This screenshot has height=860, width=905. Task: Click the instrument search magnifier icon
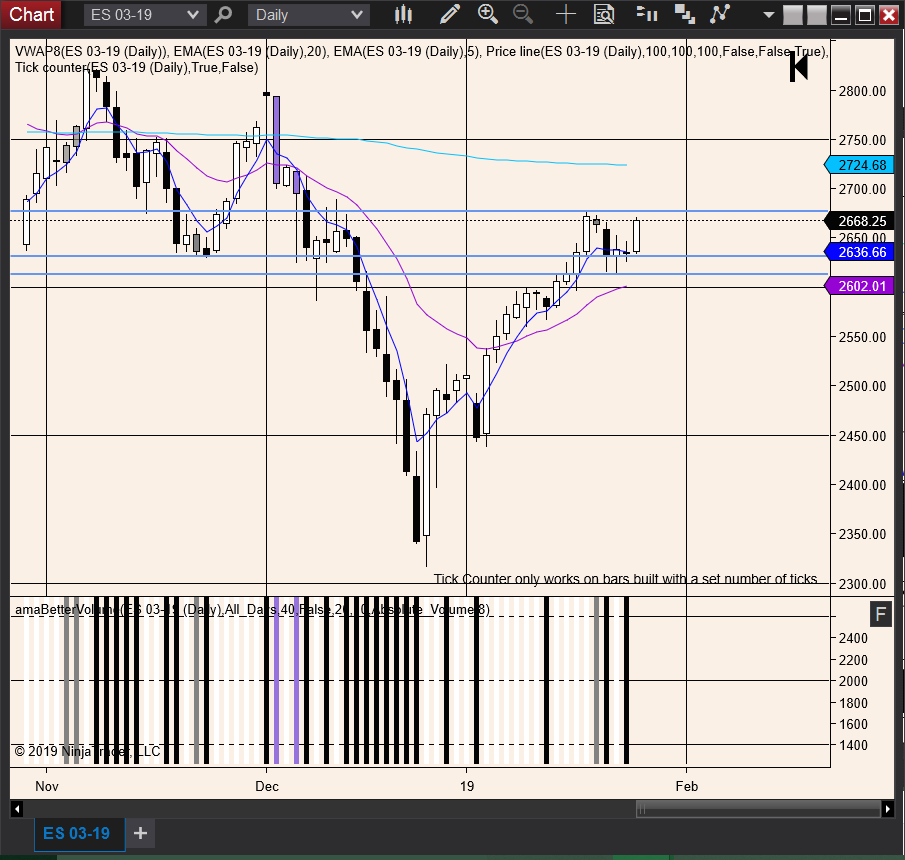click(223, 14)
